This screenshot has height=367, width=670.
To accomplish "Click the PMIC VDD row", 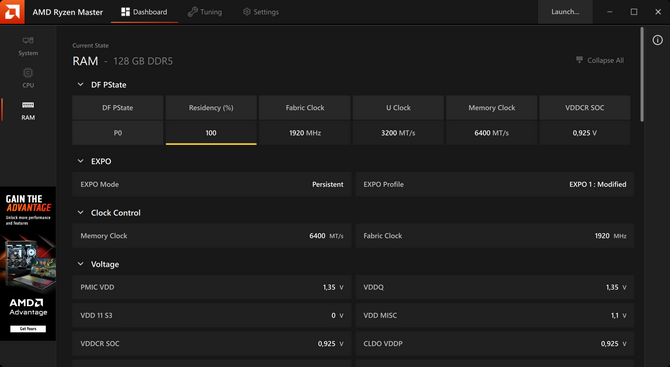I will click(x=212, y=287).
